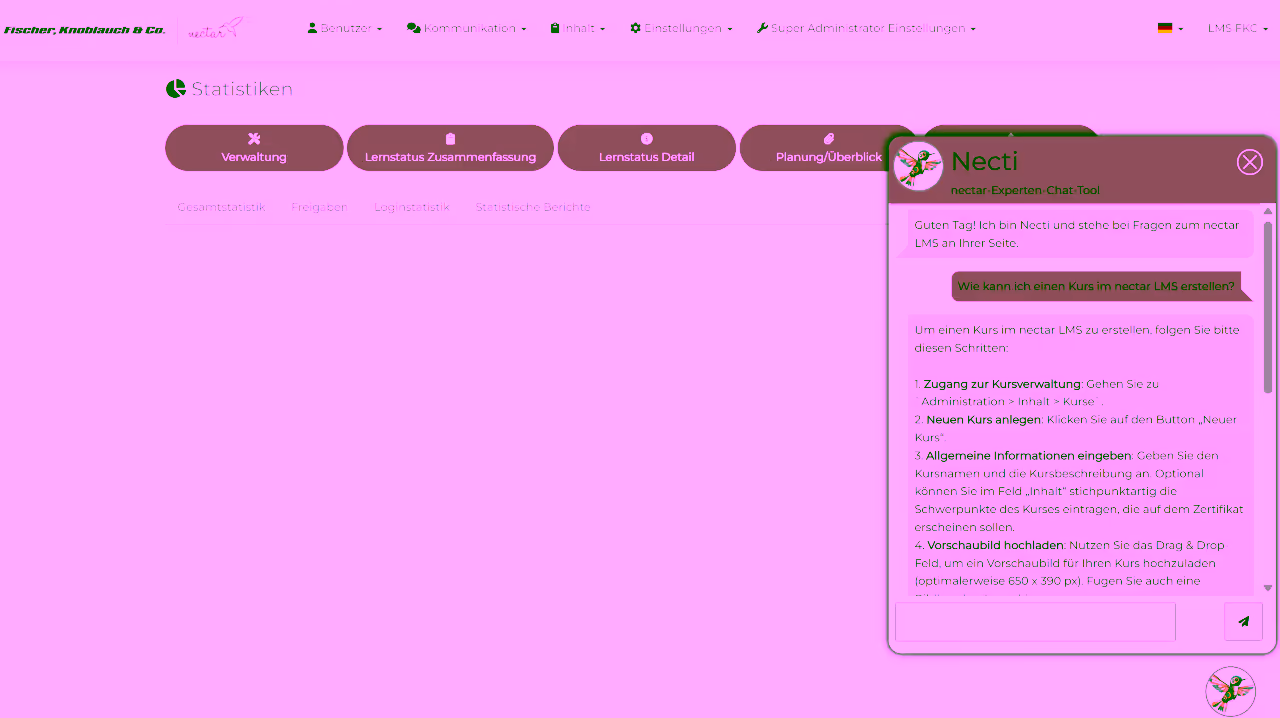Open the Planung/Überblick section
The width and height of the screenshot is (1280, 718).
point(828,148)
